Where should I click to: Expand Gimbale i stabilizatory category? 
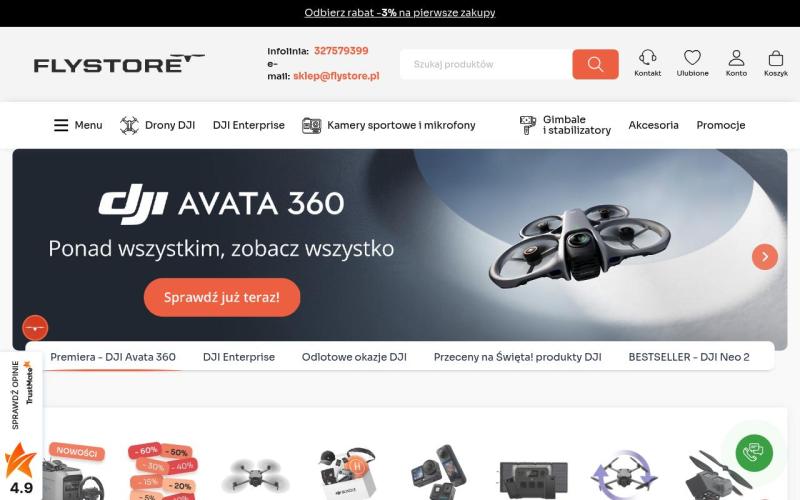[565, 125]
